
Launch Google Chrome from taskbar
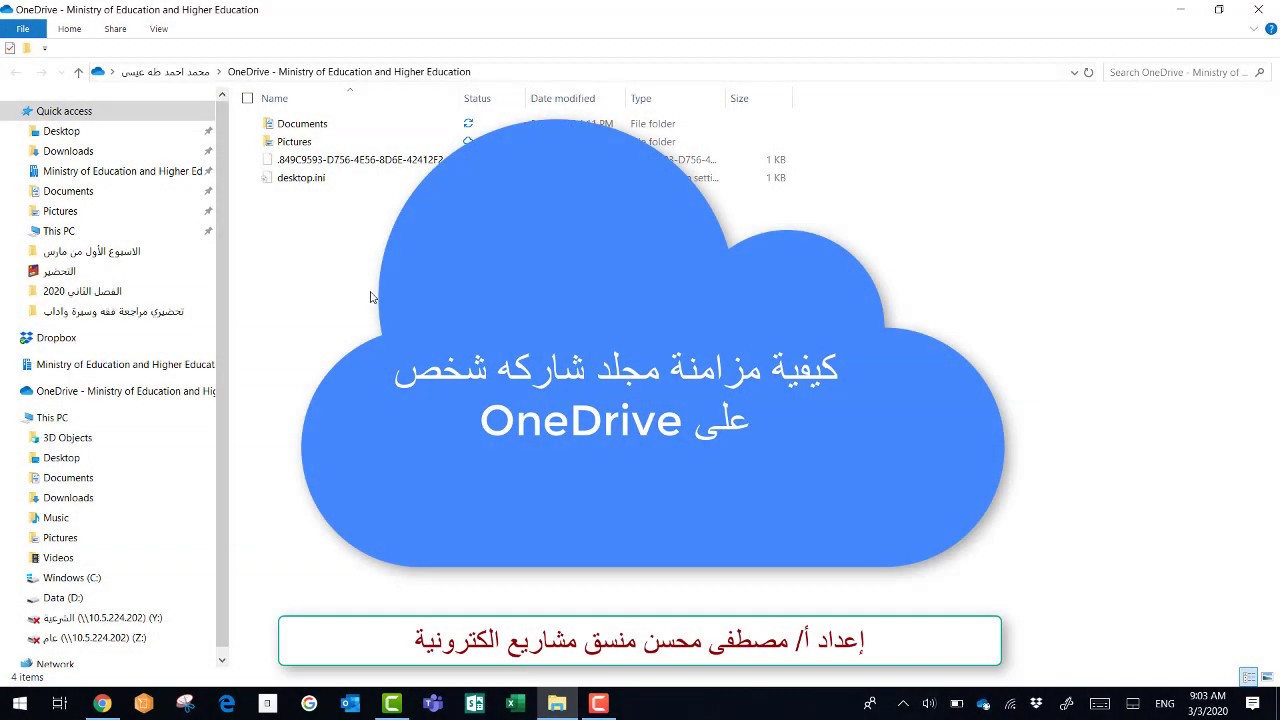[x=102, y=704]
